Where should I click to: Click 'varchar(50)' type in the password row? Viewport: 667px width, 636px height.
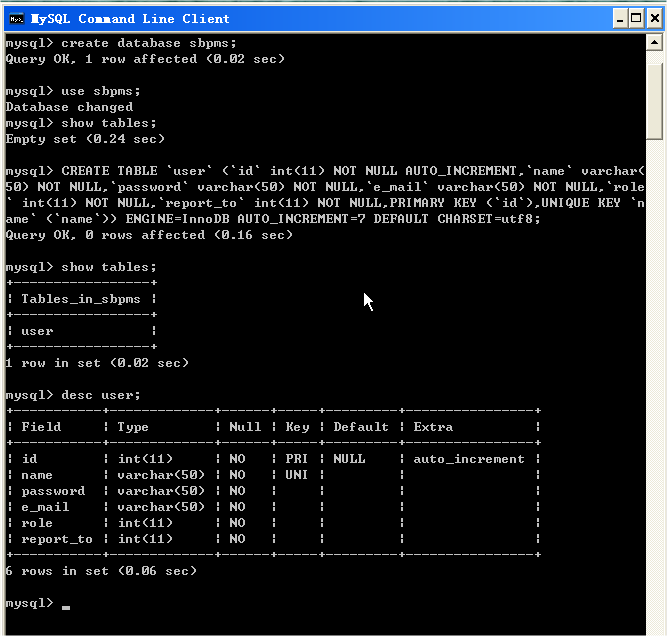pyautogui.click(x=161, y=491)
